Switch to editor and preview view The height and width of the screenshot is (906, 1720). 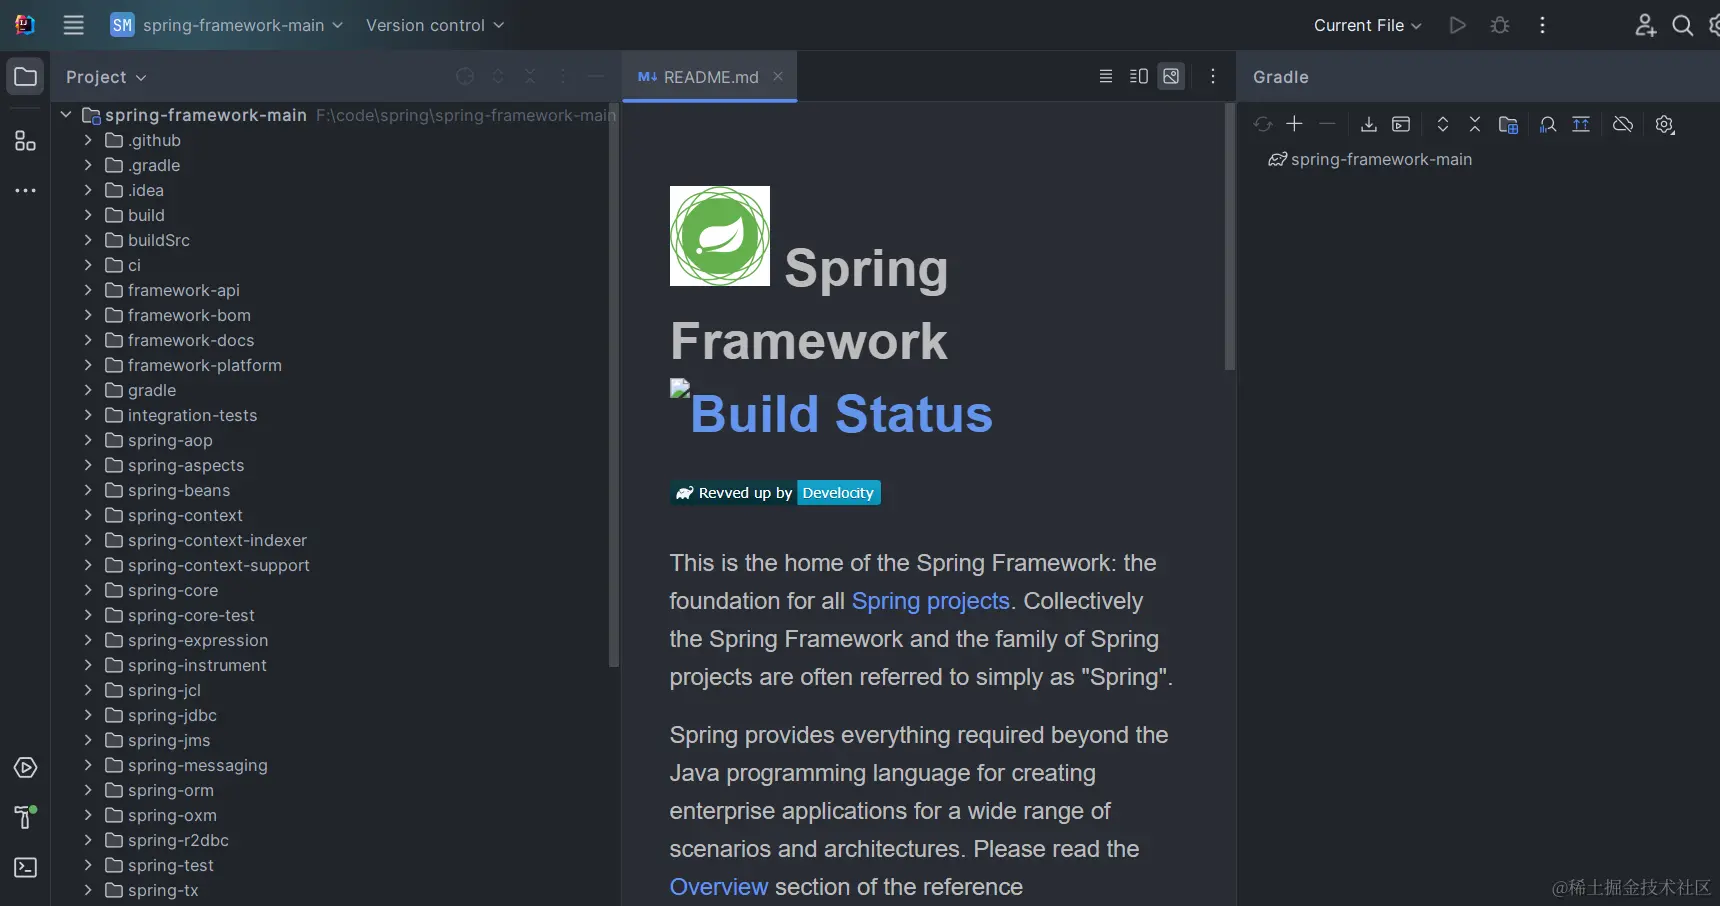pyautogui.click(x=1139, y=77)
